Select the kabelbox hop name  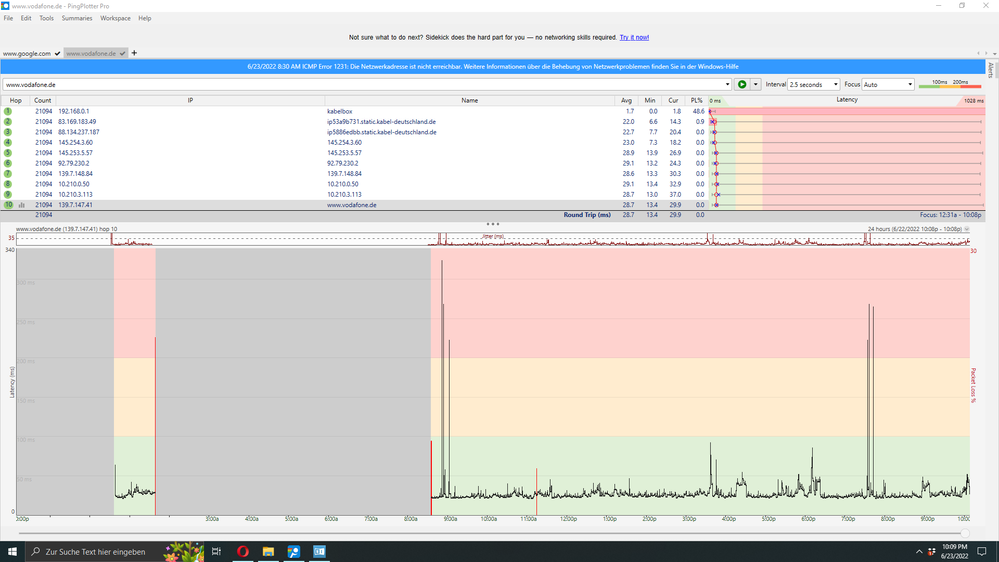[340, 112]
